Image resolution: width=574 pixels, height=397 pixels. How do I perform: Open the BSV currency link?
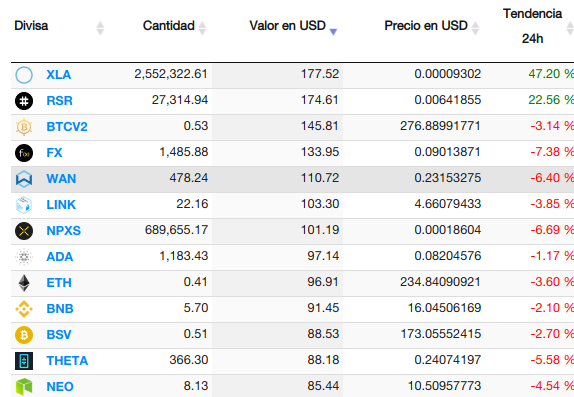59,334
